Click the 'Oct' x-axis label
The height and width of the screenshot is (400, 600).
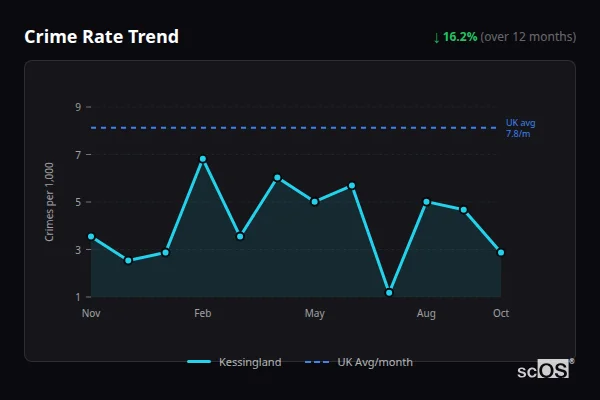coord(501,313)
